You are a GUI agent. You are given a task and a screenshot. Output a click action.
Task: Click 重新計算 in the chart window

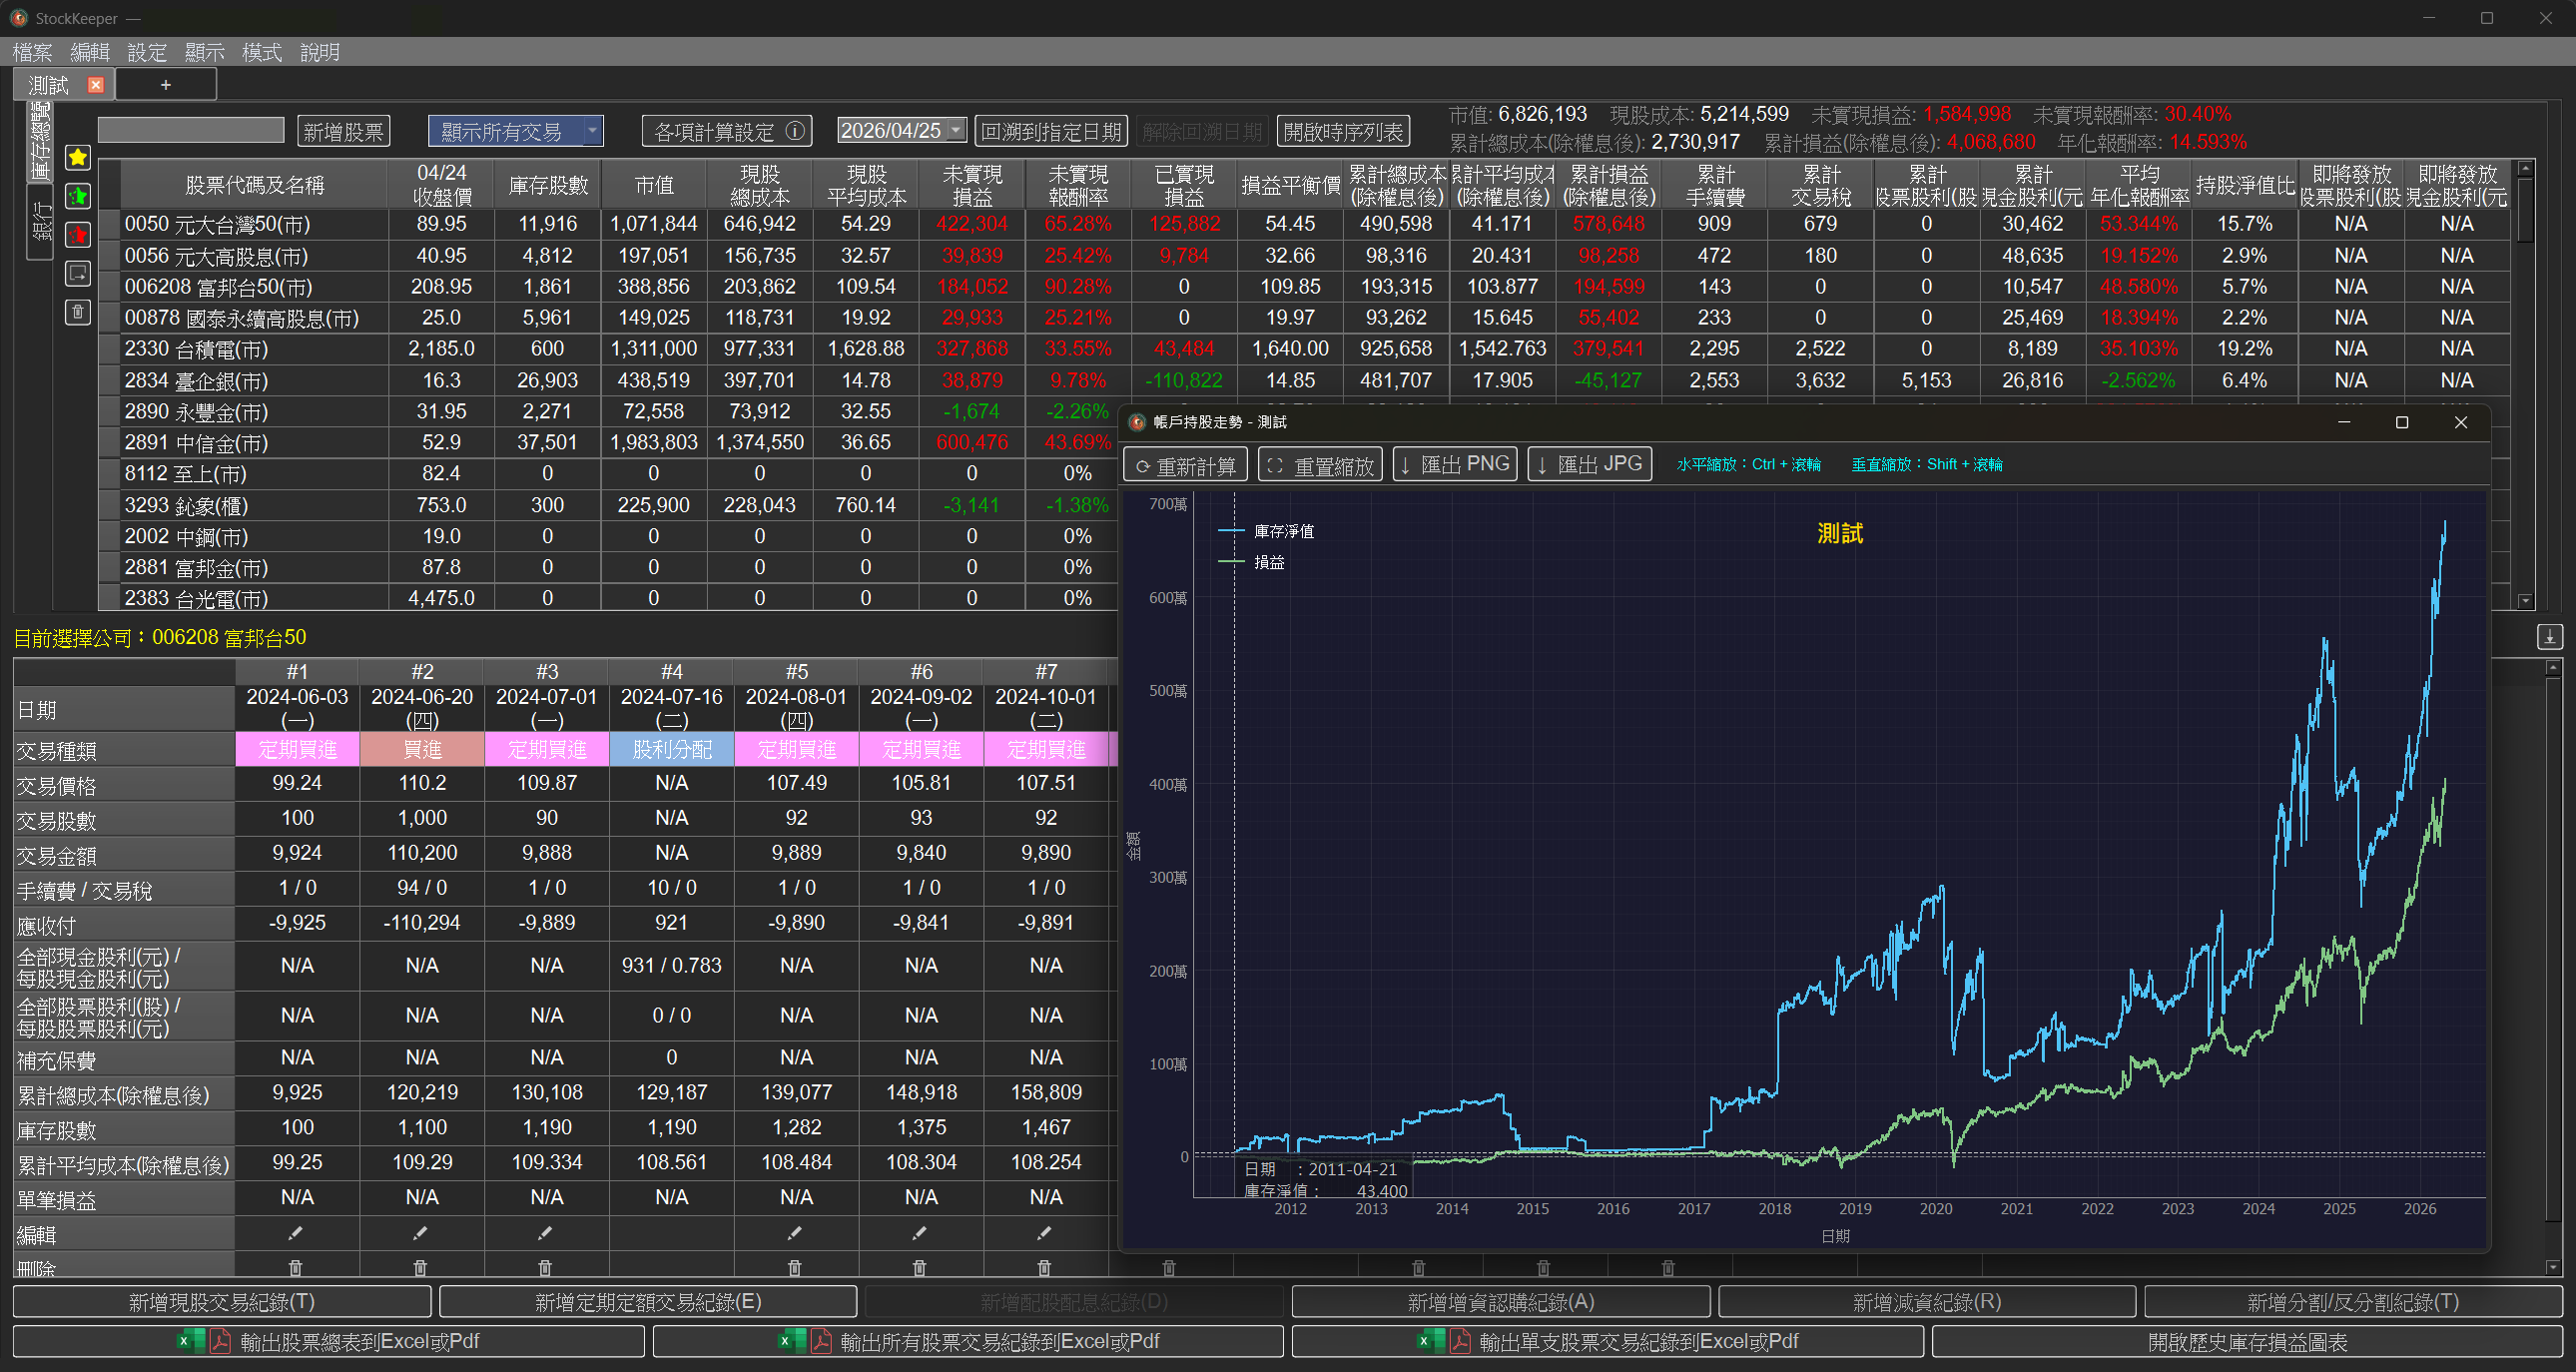1184,464
